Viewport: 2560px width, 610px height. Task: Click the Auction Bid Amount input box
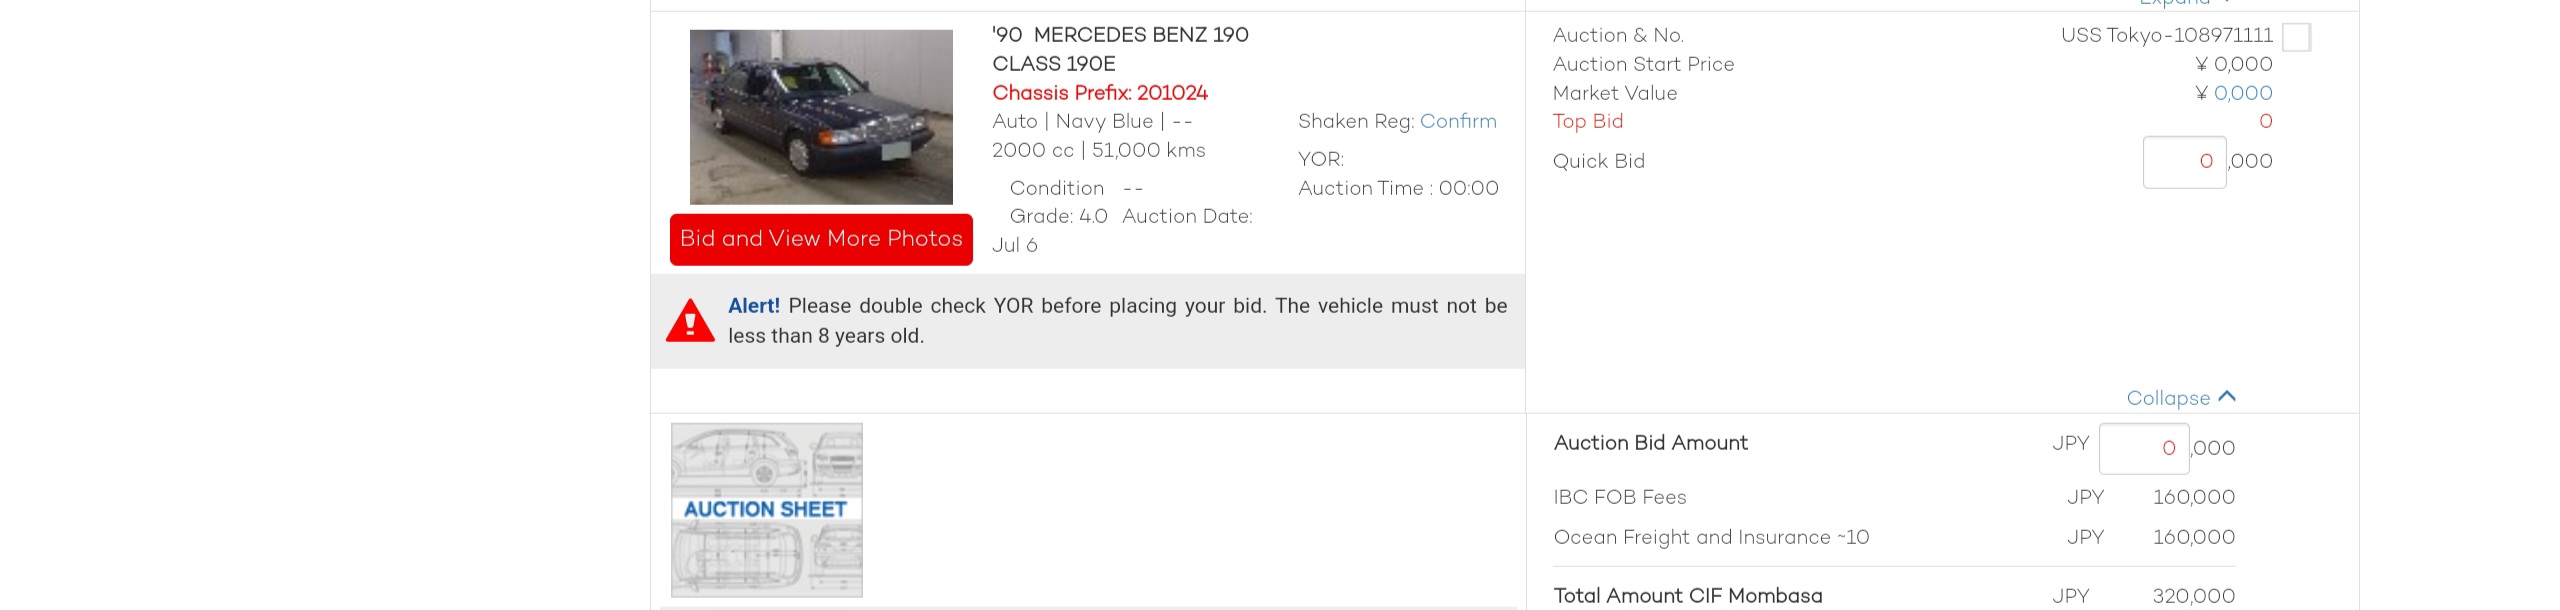coord(2144,448)
